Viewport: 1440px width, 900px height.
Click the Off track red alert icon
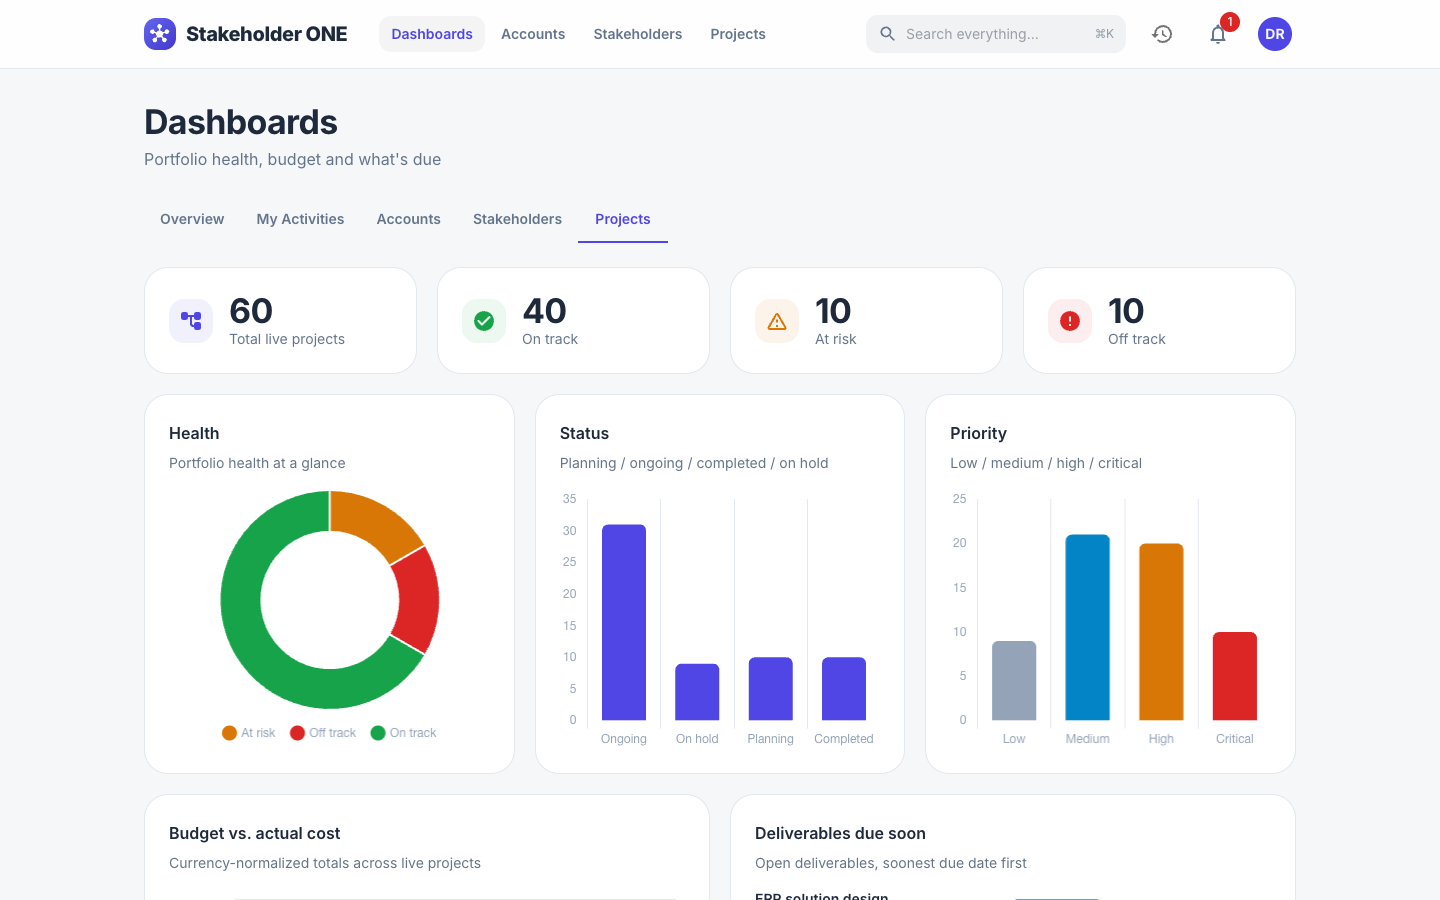[1070, 321]
